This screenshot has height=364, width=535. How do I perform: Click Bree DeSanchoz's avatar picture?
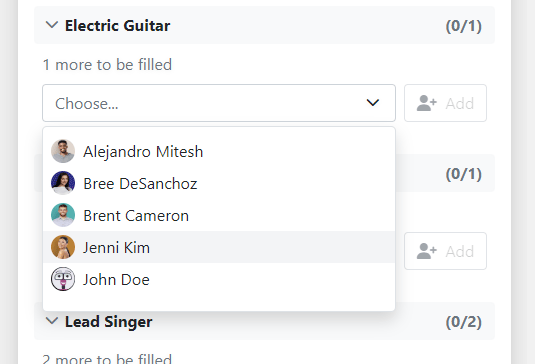[x=63, y=183]
